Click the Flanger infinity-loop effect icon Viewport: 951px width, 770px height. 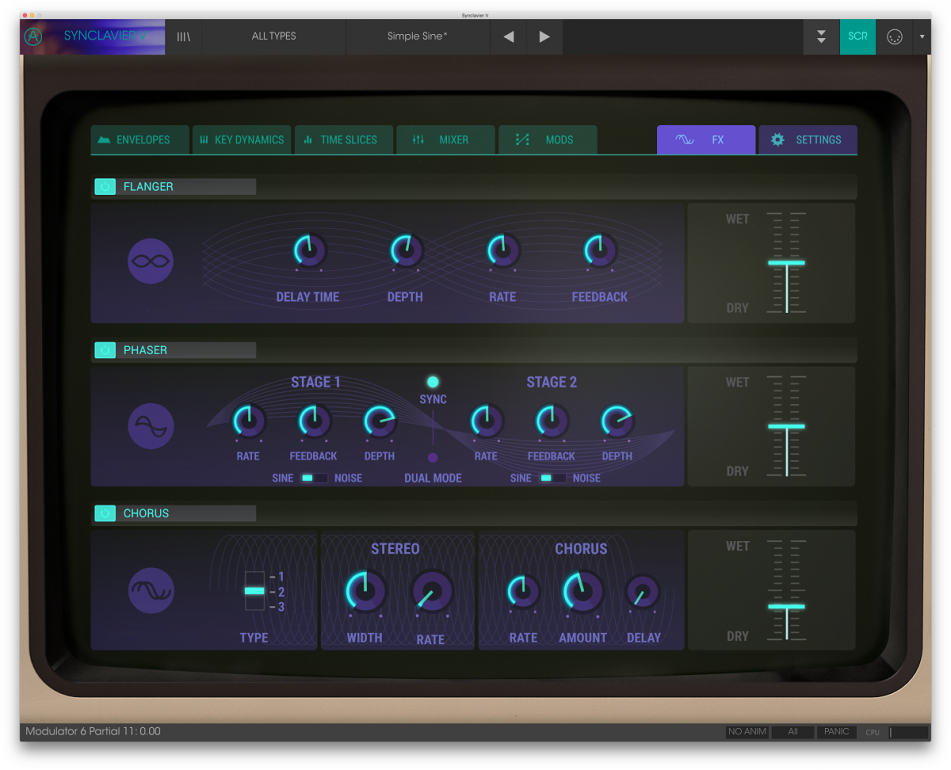[148, 260]
